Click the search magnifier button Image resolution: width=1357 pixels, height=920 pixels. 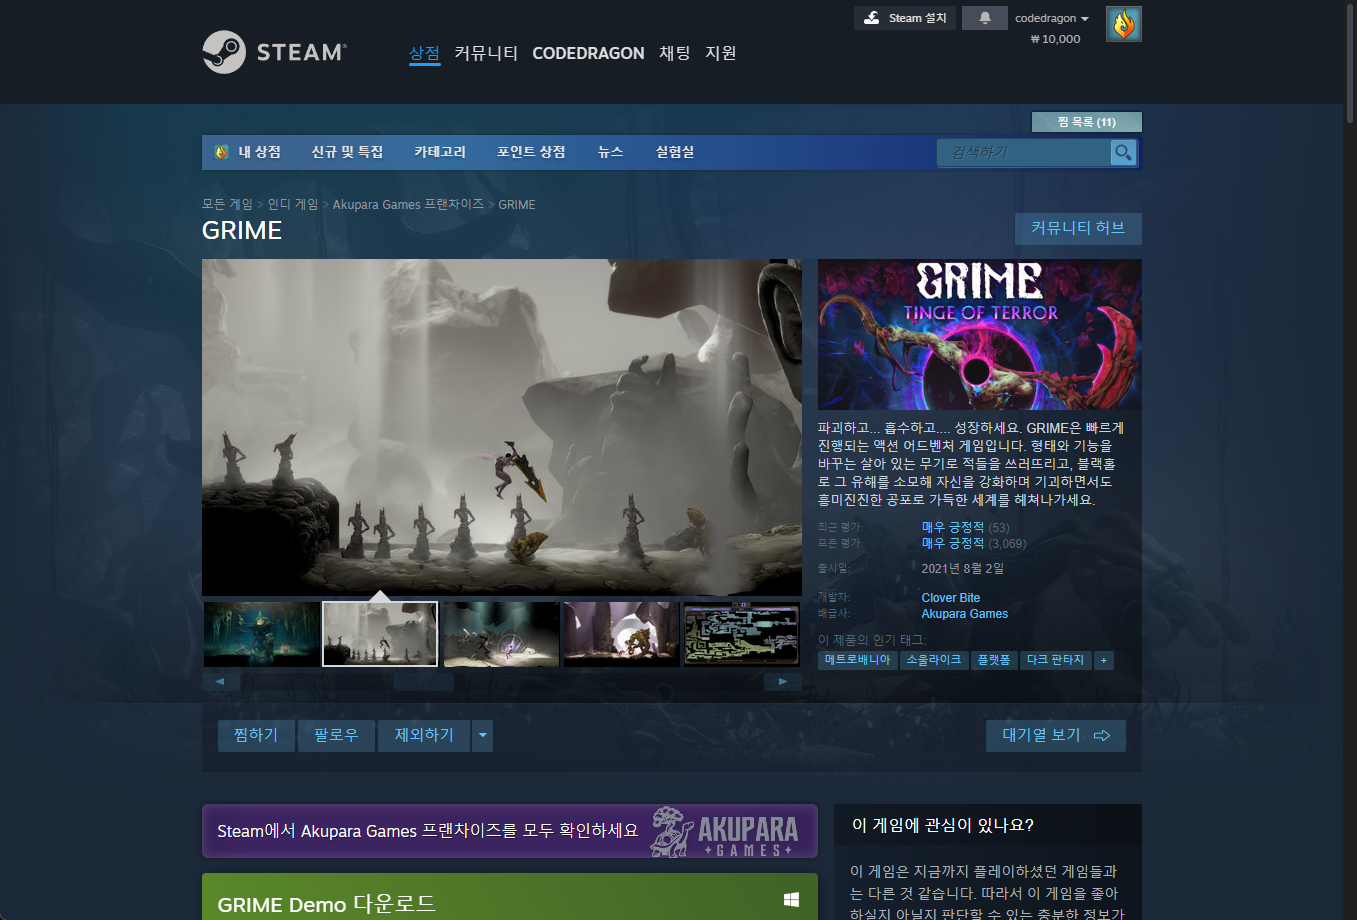point(1124,152)
